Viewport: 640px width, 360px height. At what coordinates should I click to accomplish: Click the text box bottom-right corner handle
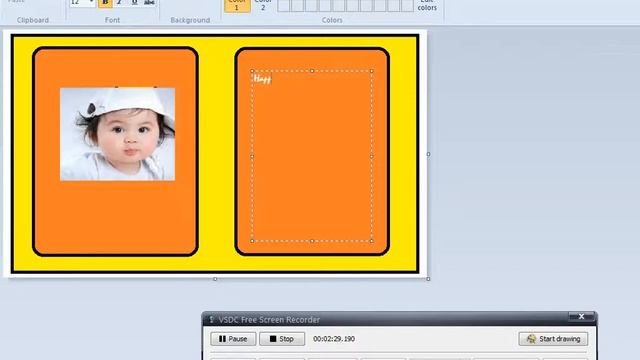coord(371,241)
